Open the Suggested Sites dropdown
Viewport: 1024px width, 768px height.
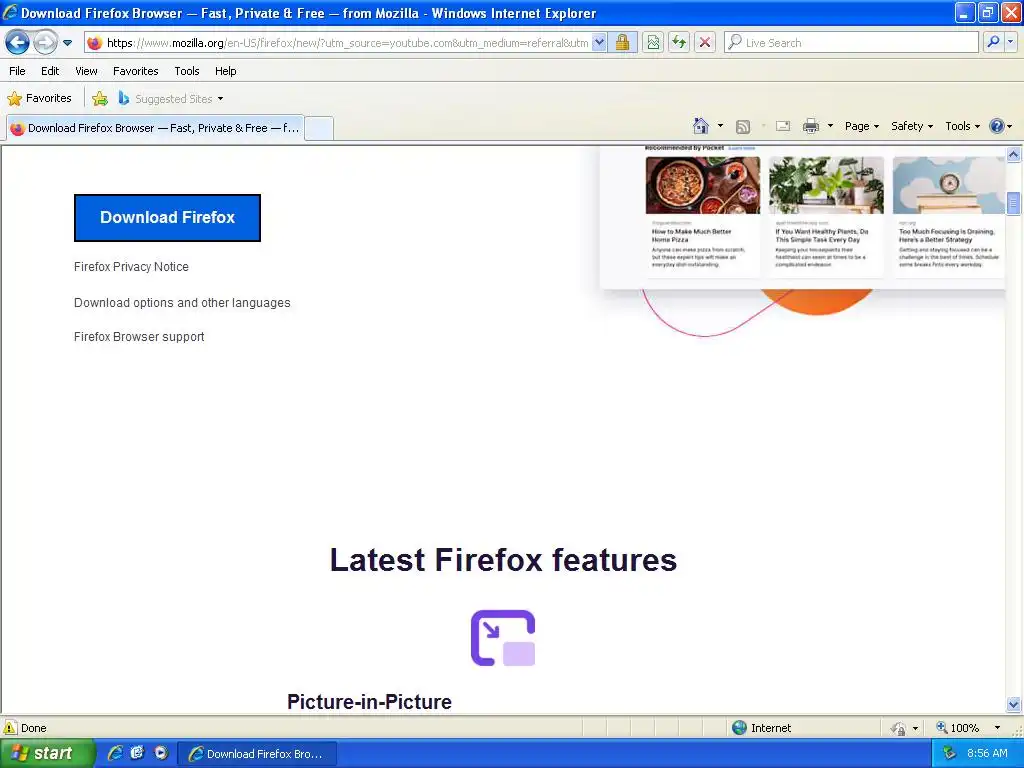point(171,99)
